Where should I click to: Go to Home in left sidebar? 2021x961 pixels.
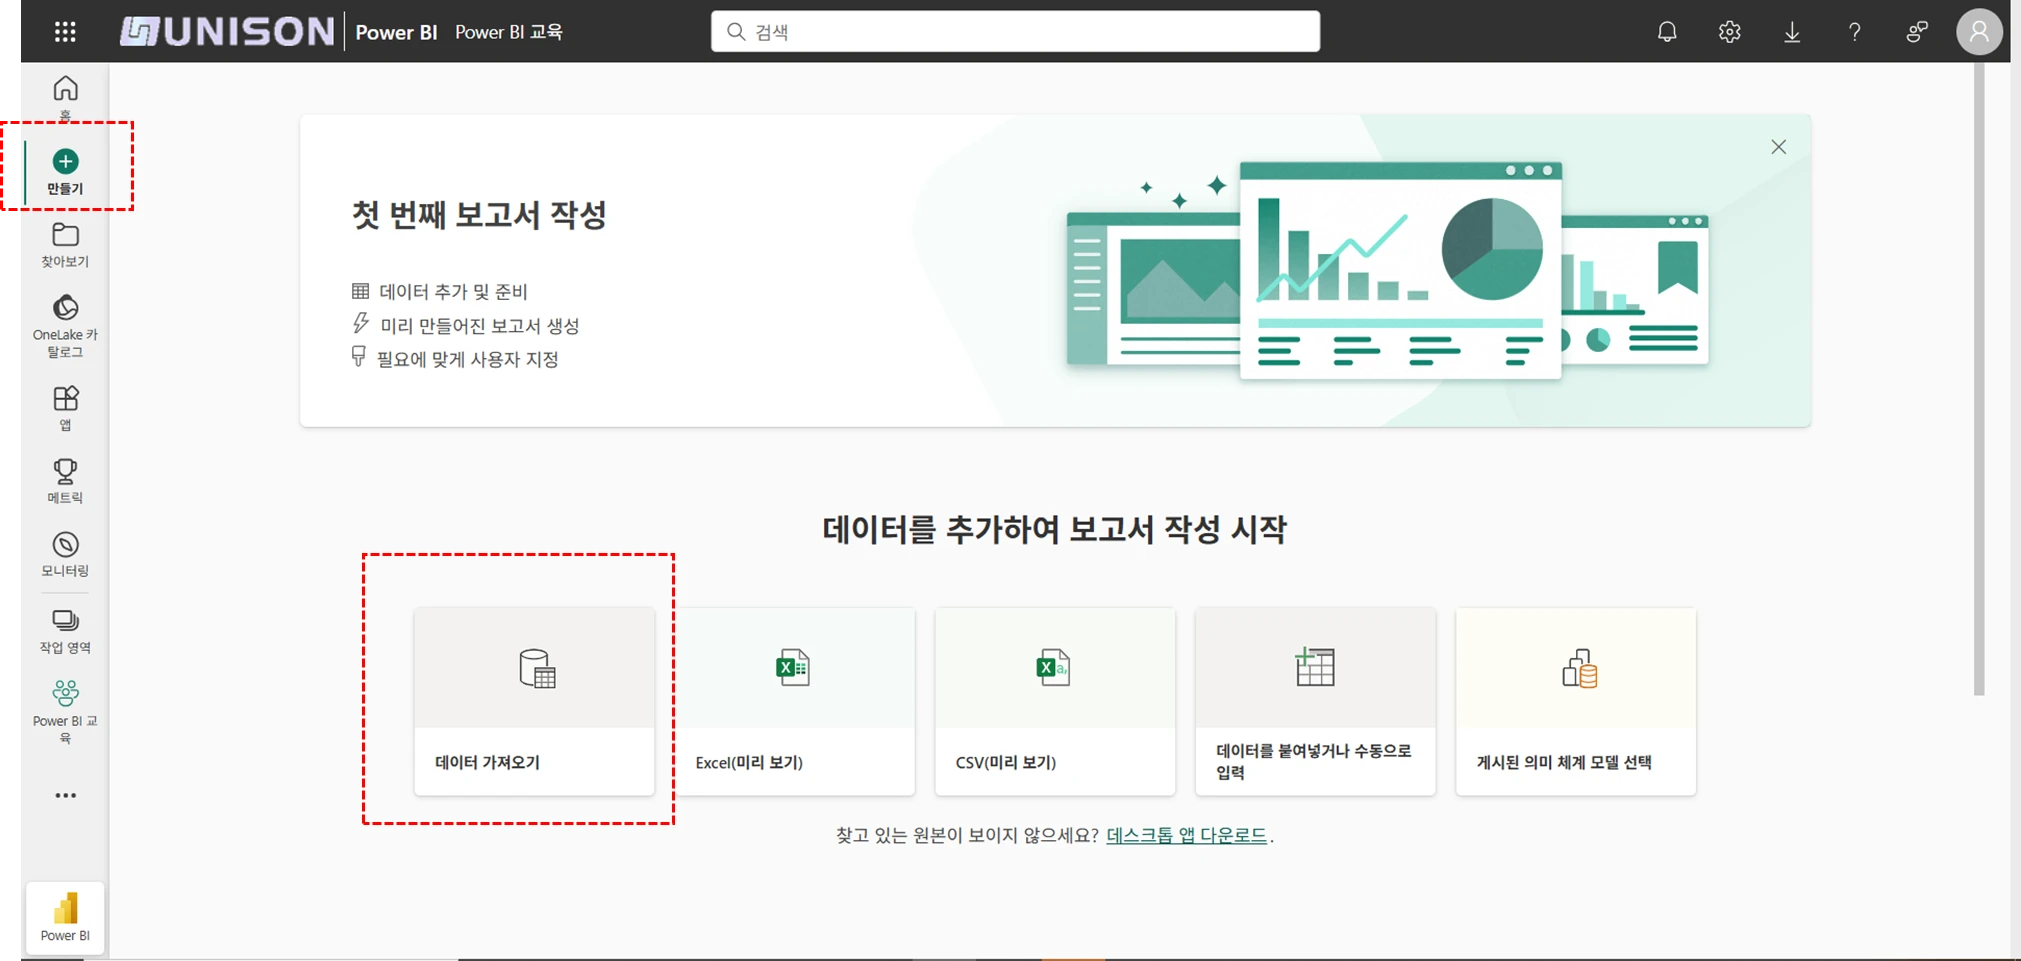pyautogui.click(x=65, y=96)
